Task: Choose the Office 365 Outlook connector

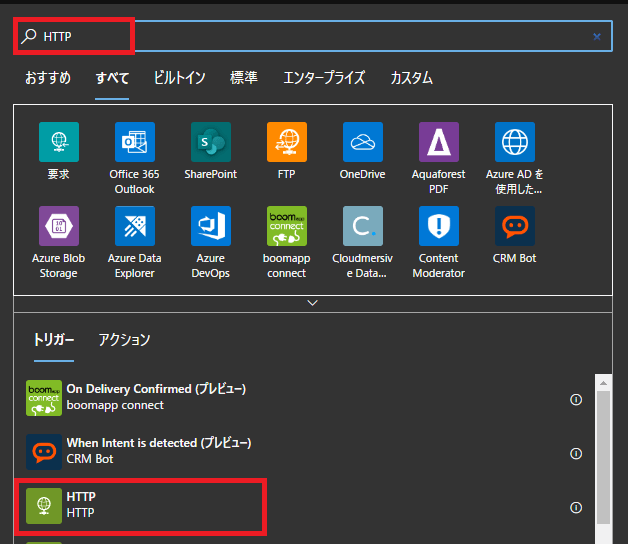Action: pyautogui.click(x=135, y=142)
